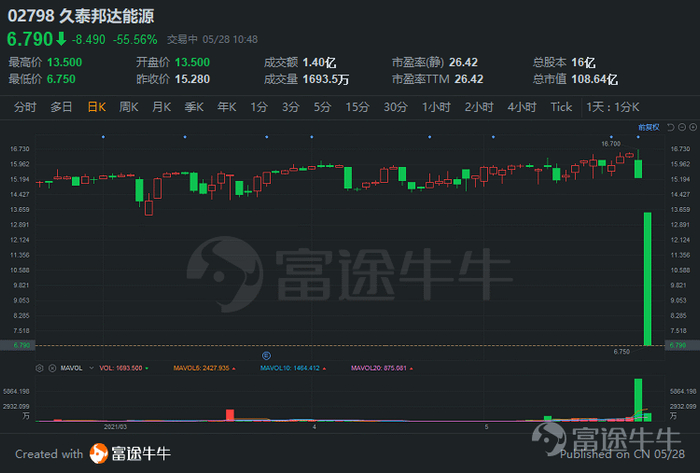Click the 成交量 1693.5万 value

tap(326, 79)
